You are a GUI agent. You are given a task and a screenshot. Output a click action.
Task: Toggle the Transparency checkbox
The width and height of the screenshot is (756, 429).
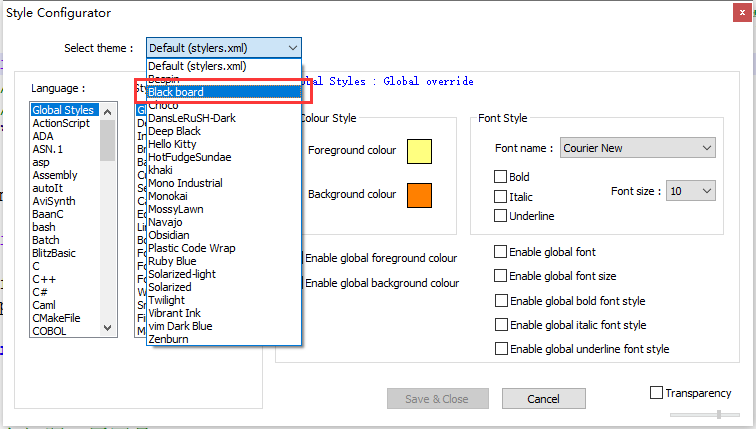click(656, 393)
